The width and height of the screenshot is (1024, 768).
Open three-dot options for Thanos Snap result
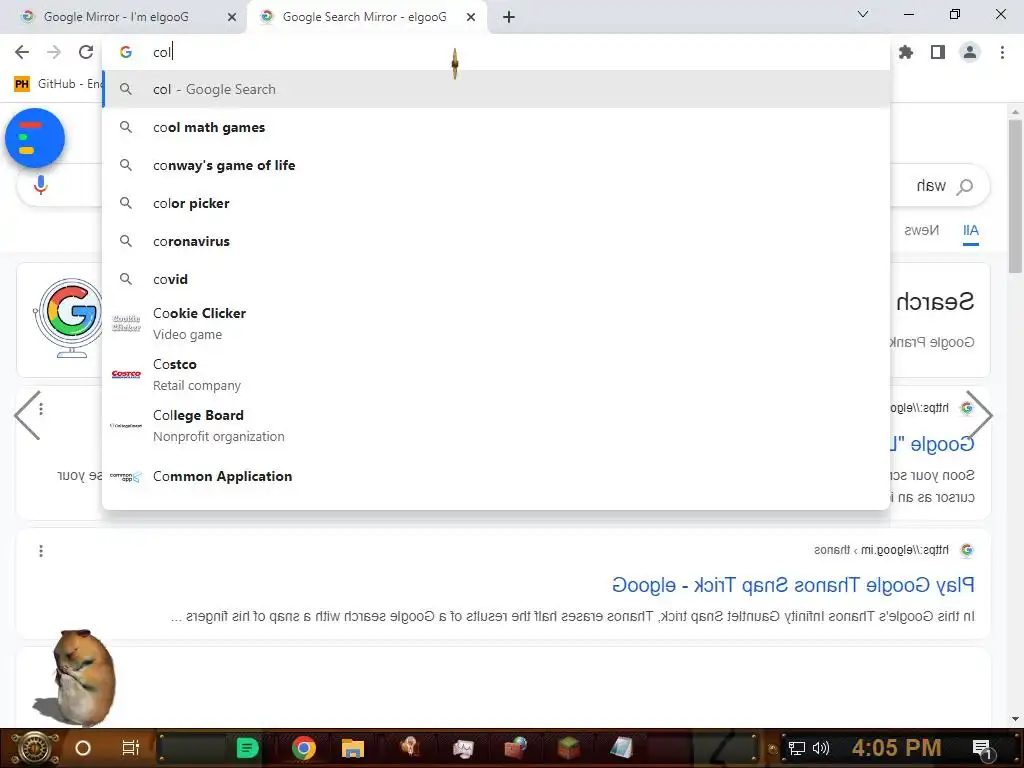(41, 551)
